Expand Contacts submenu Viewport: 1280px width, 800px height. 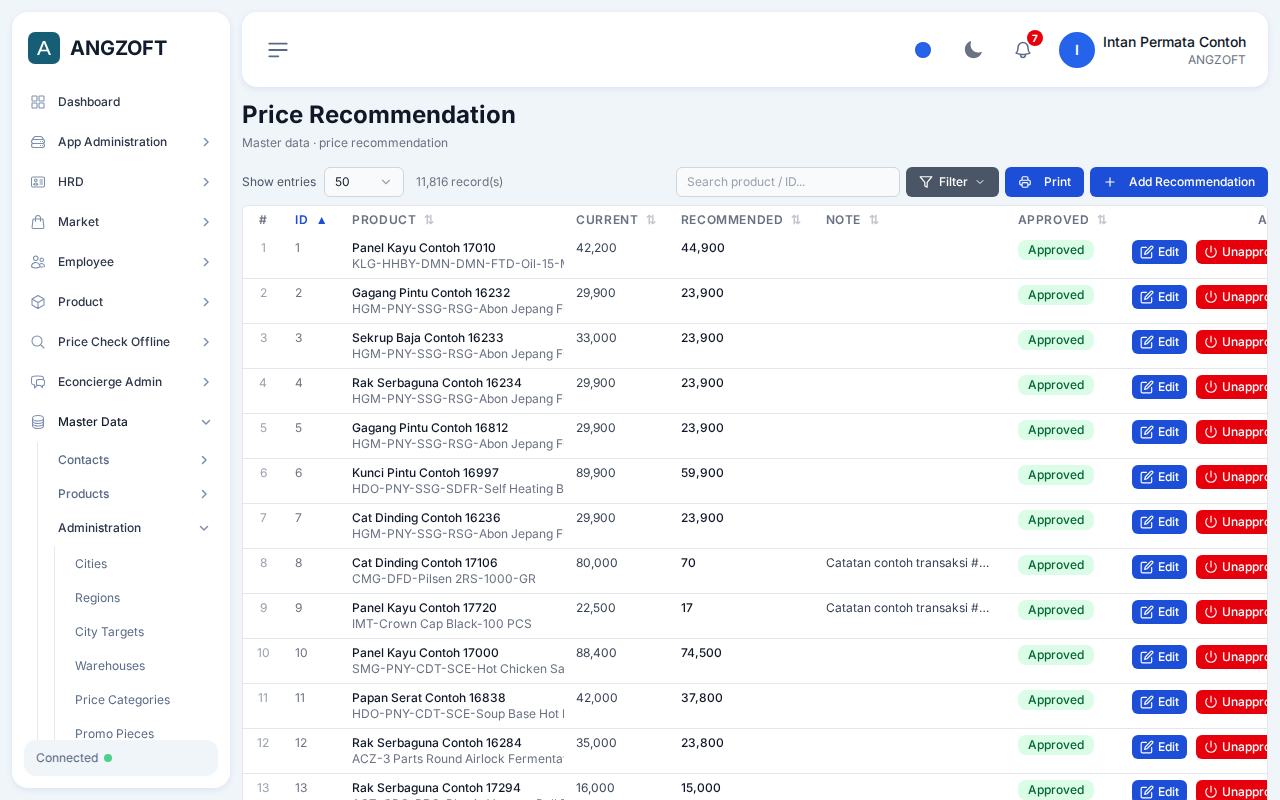tap(134, 460)
